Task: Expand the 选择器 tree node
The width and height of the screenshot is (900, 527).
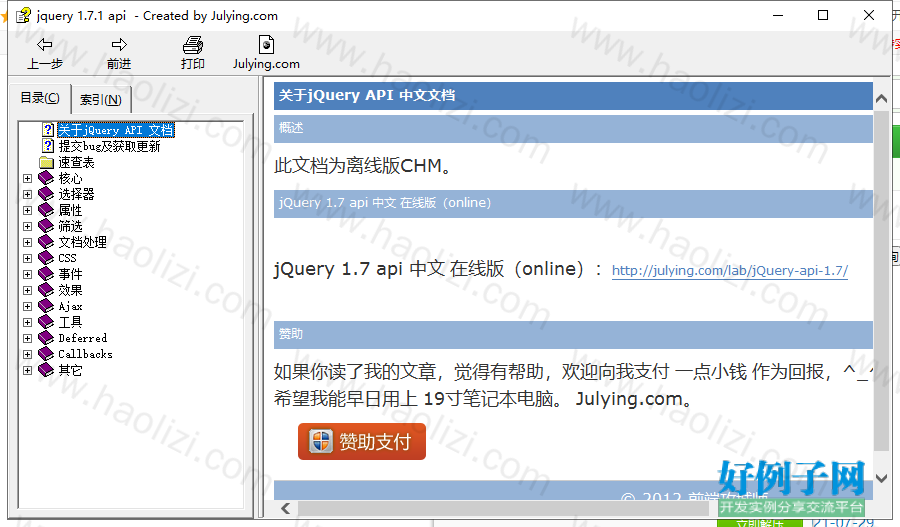Action: coord(28,195)
